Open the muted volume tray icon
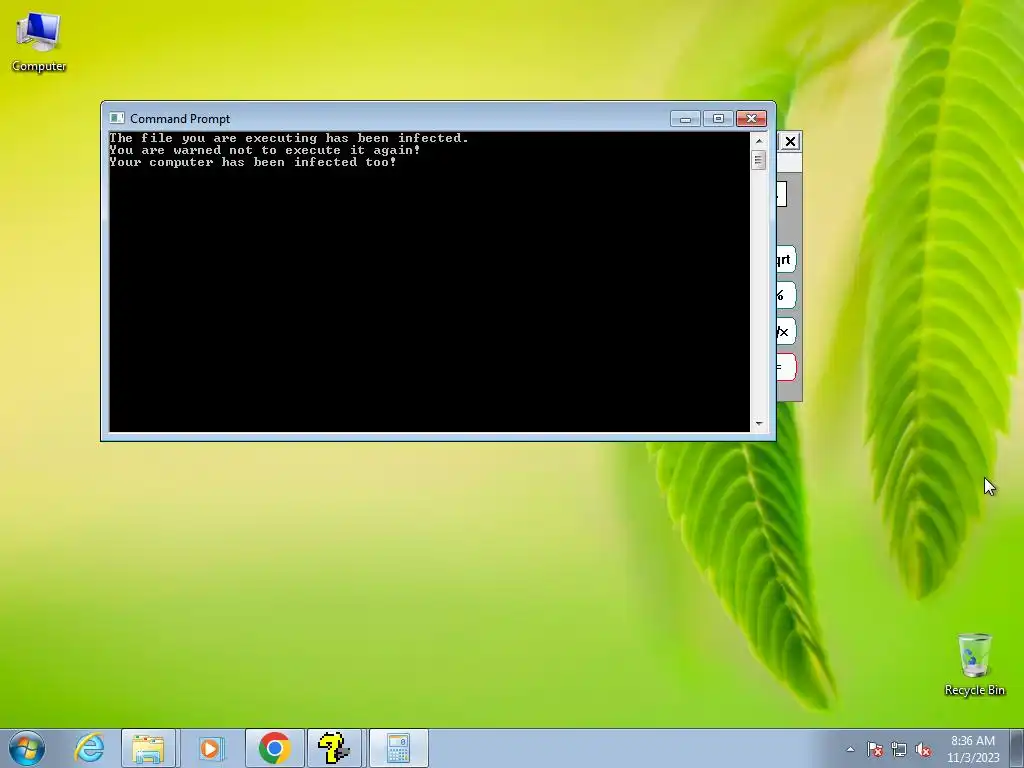 pos(923,750)
